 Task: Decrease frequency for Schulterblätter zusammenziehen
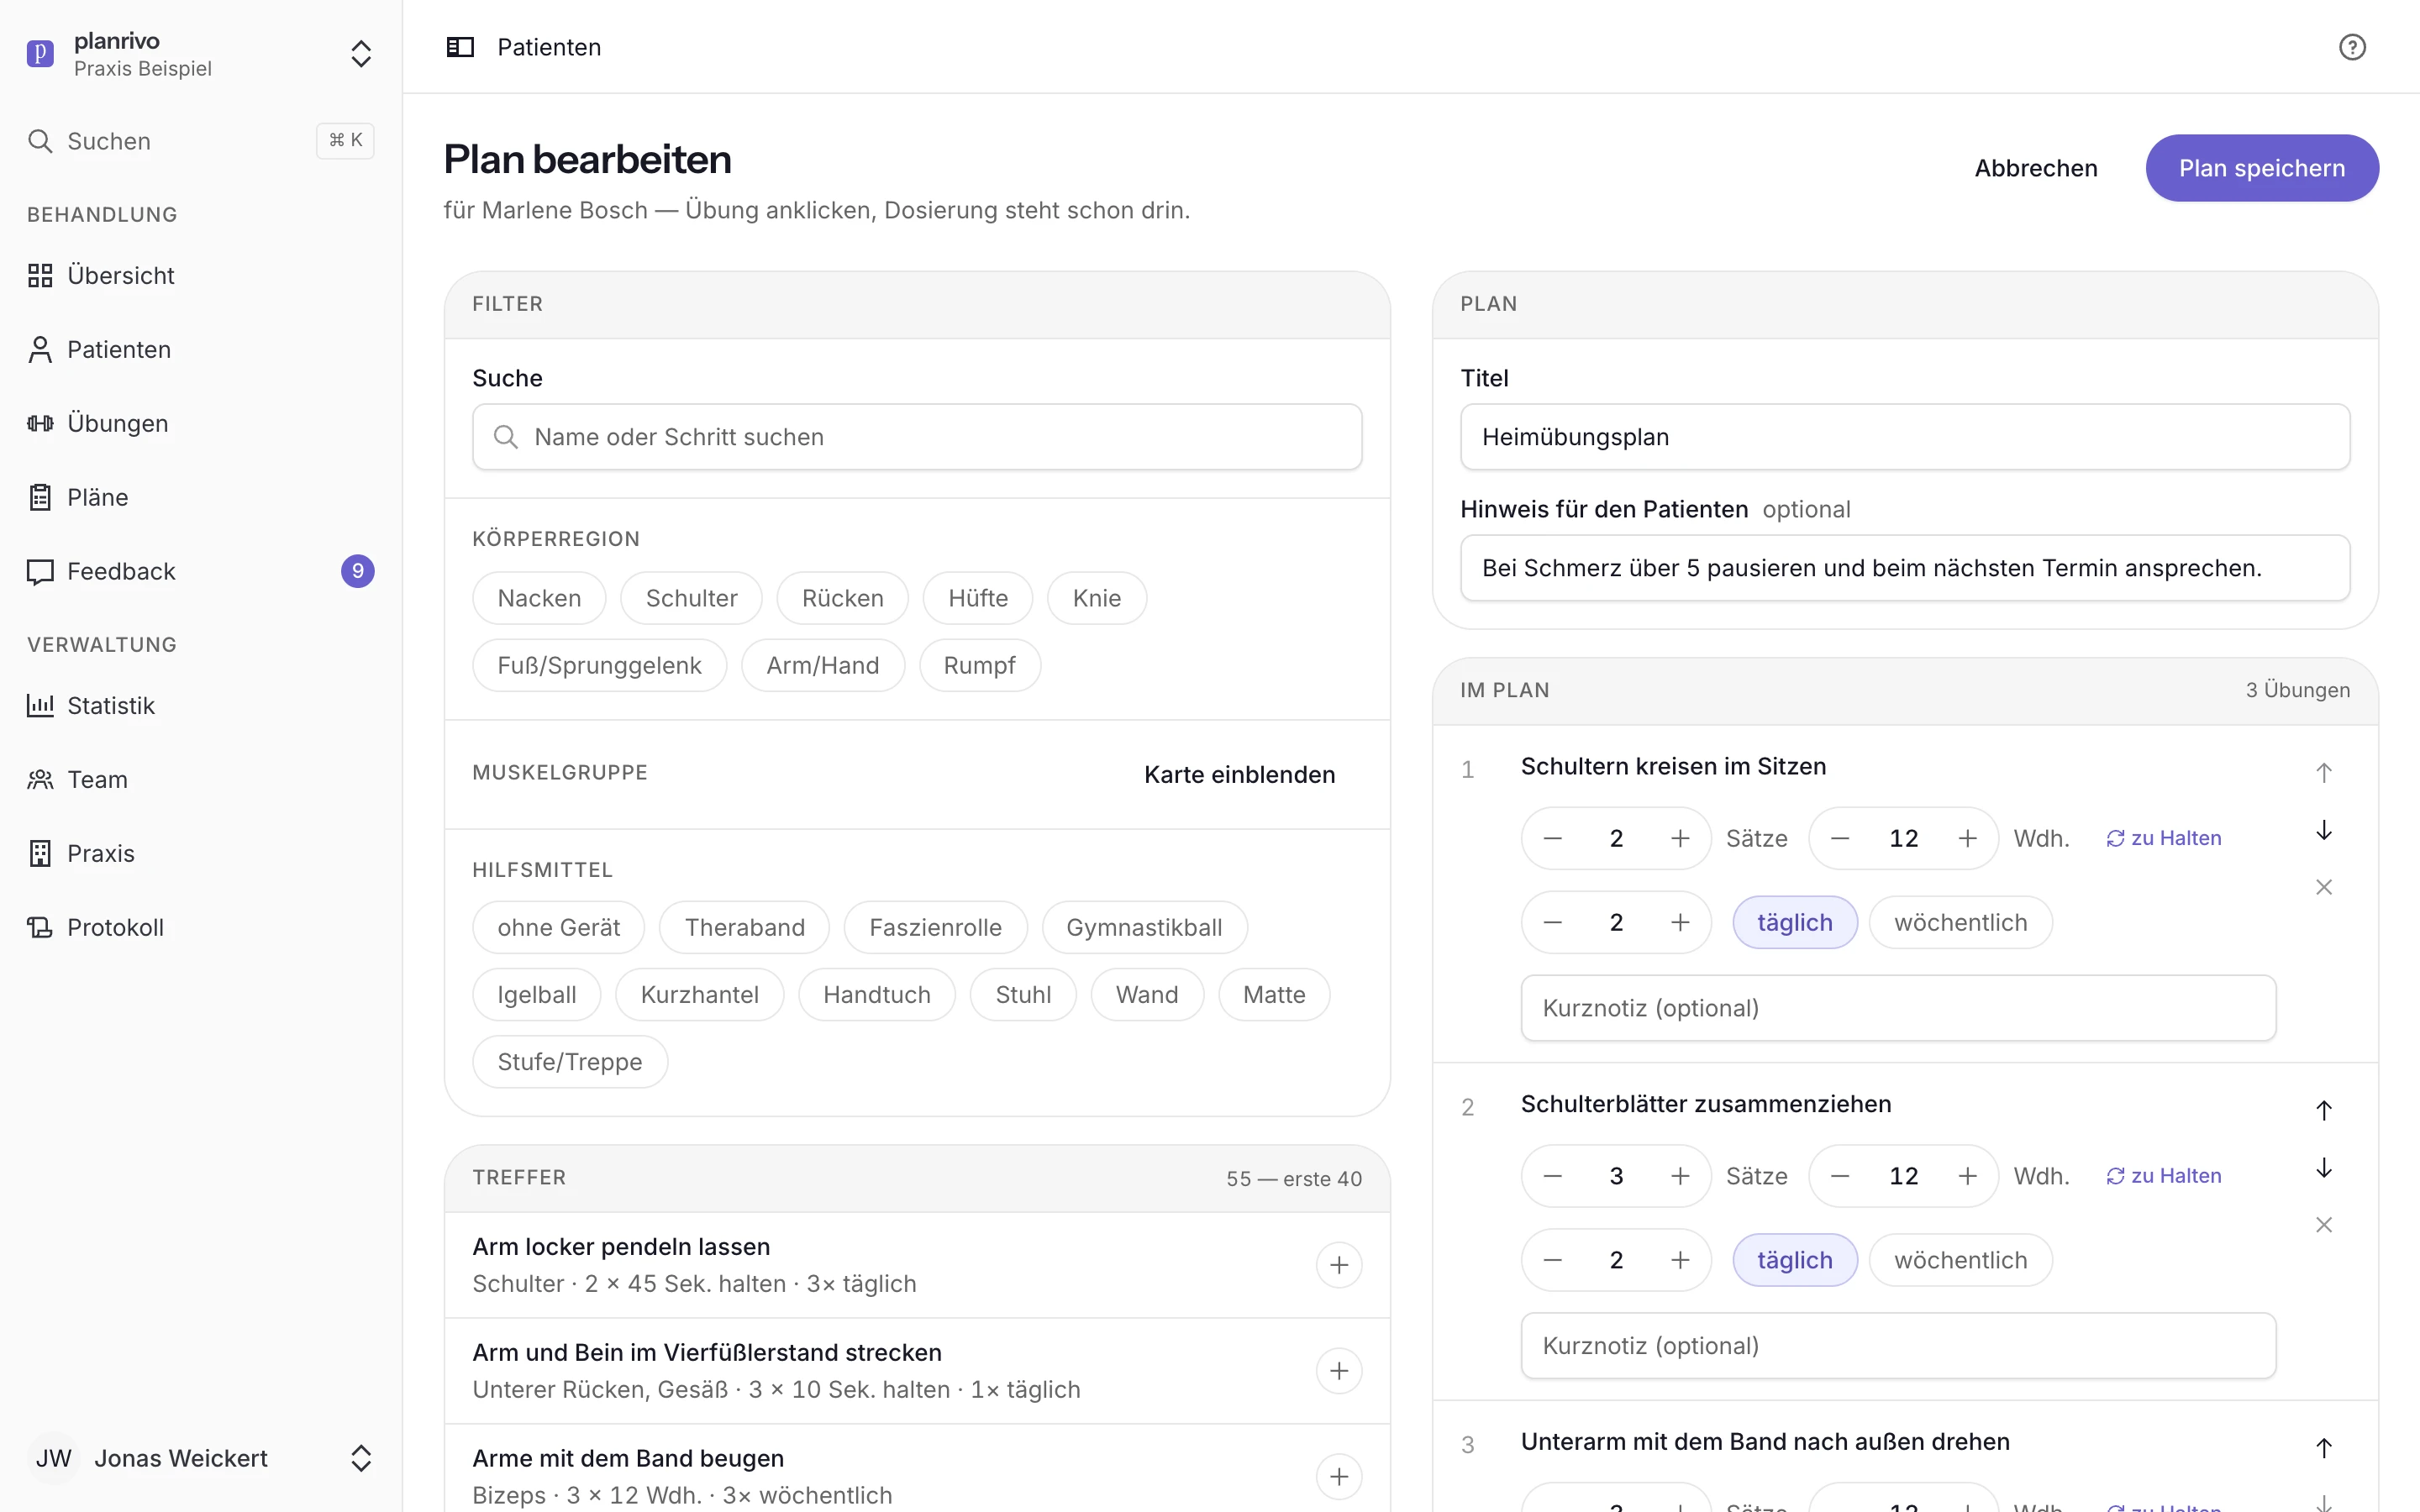1553,1260
